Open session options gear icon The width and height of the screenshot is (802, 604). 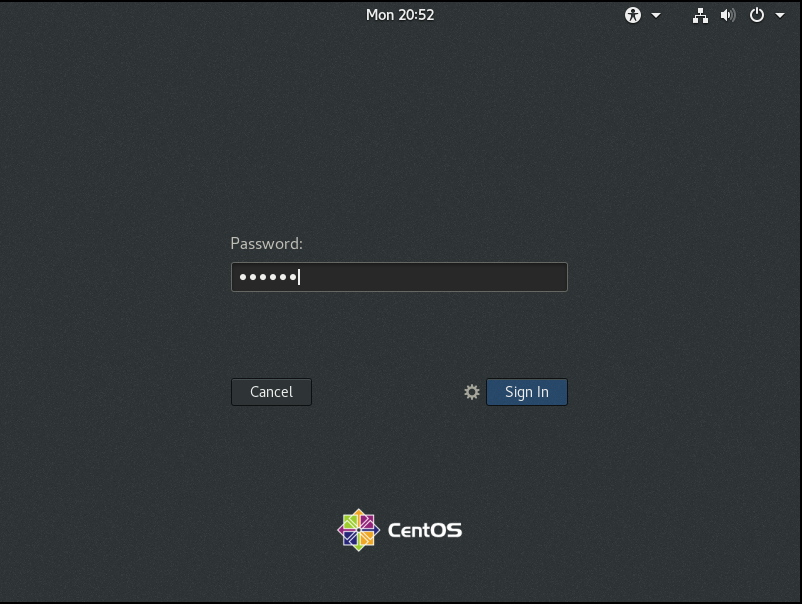472,392
